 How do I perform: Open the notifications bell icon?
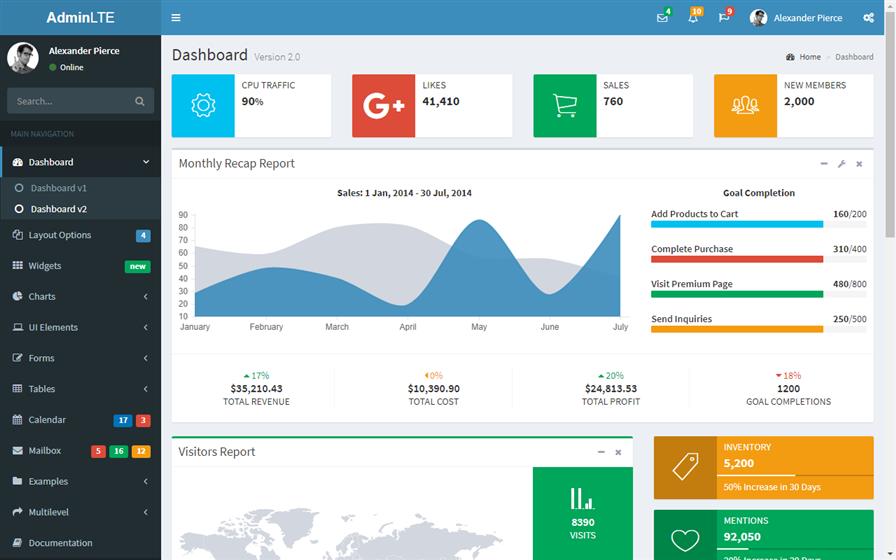click(693, 18)
